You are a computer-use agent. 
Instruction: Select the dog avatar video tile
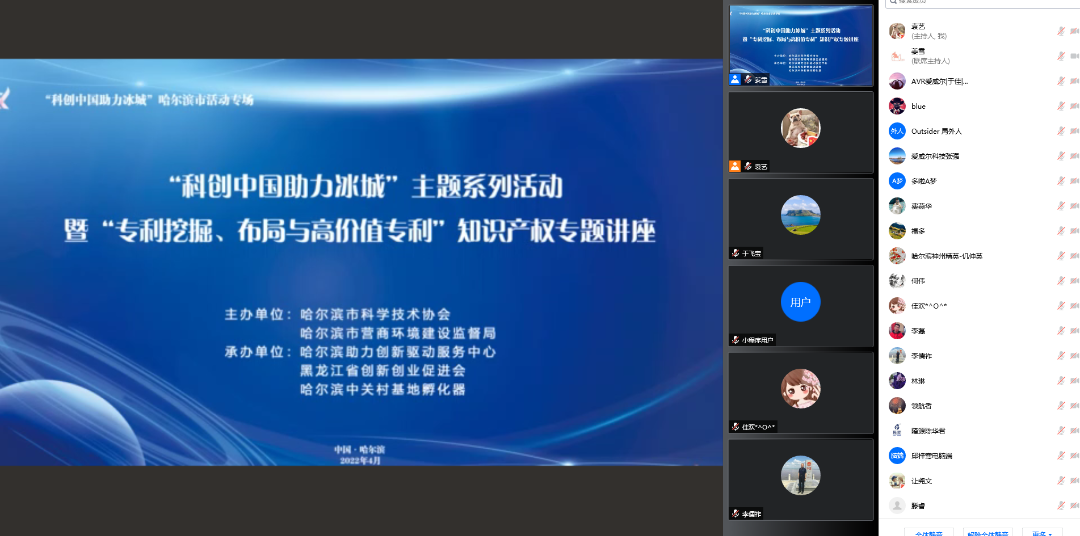(801, 132)
